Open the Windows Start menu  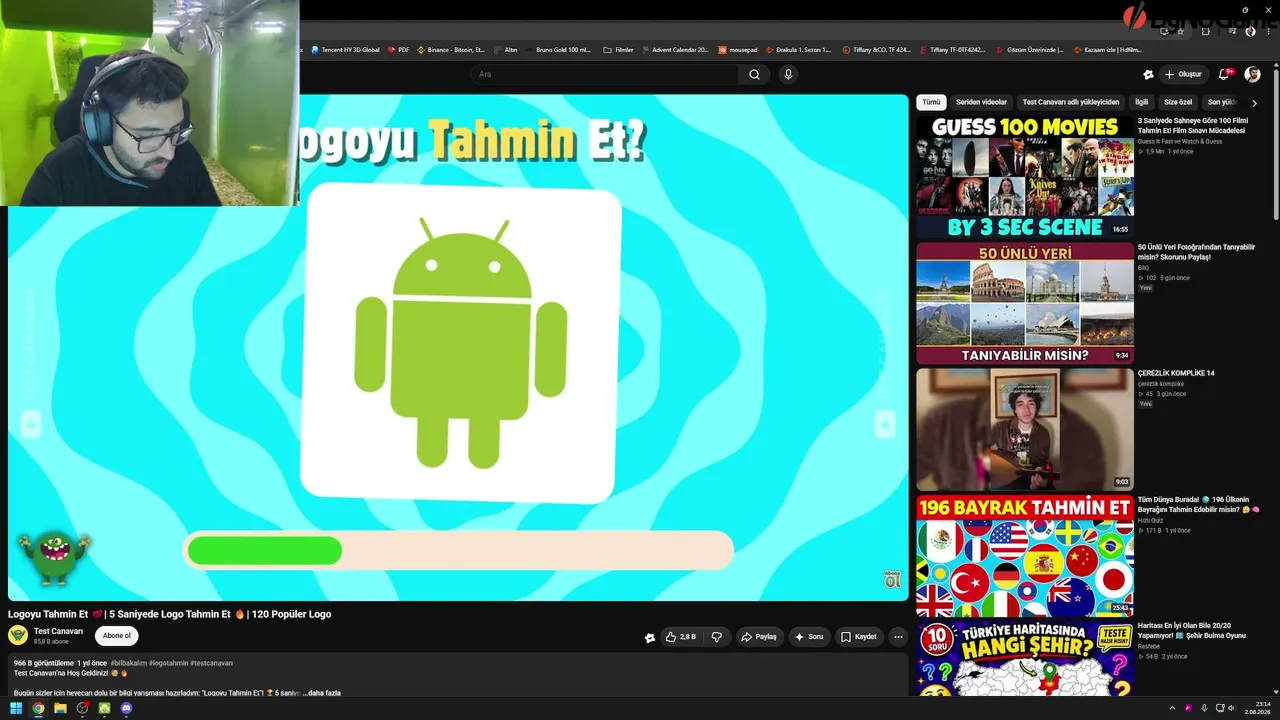[16, 708]
